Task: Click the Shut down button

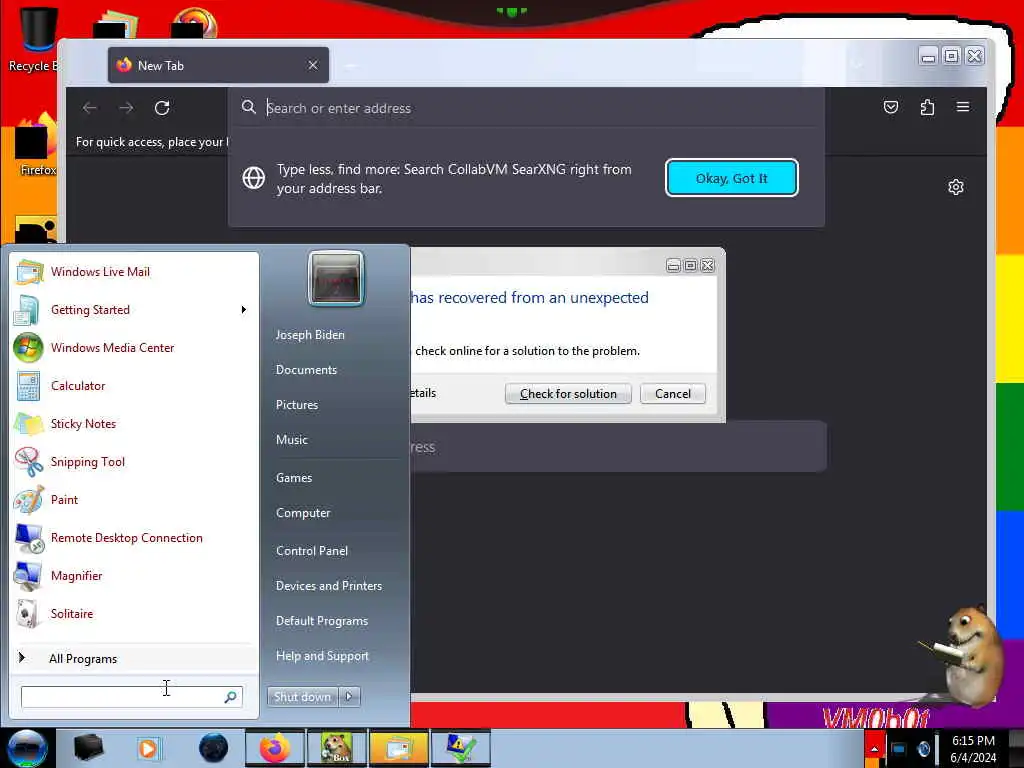Action: (x=302, y=697)
